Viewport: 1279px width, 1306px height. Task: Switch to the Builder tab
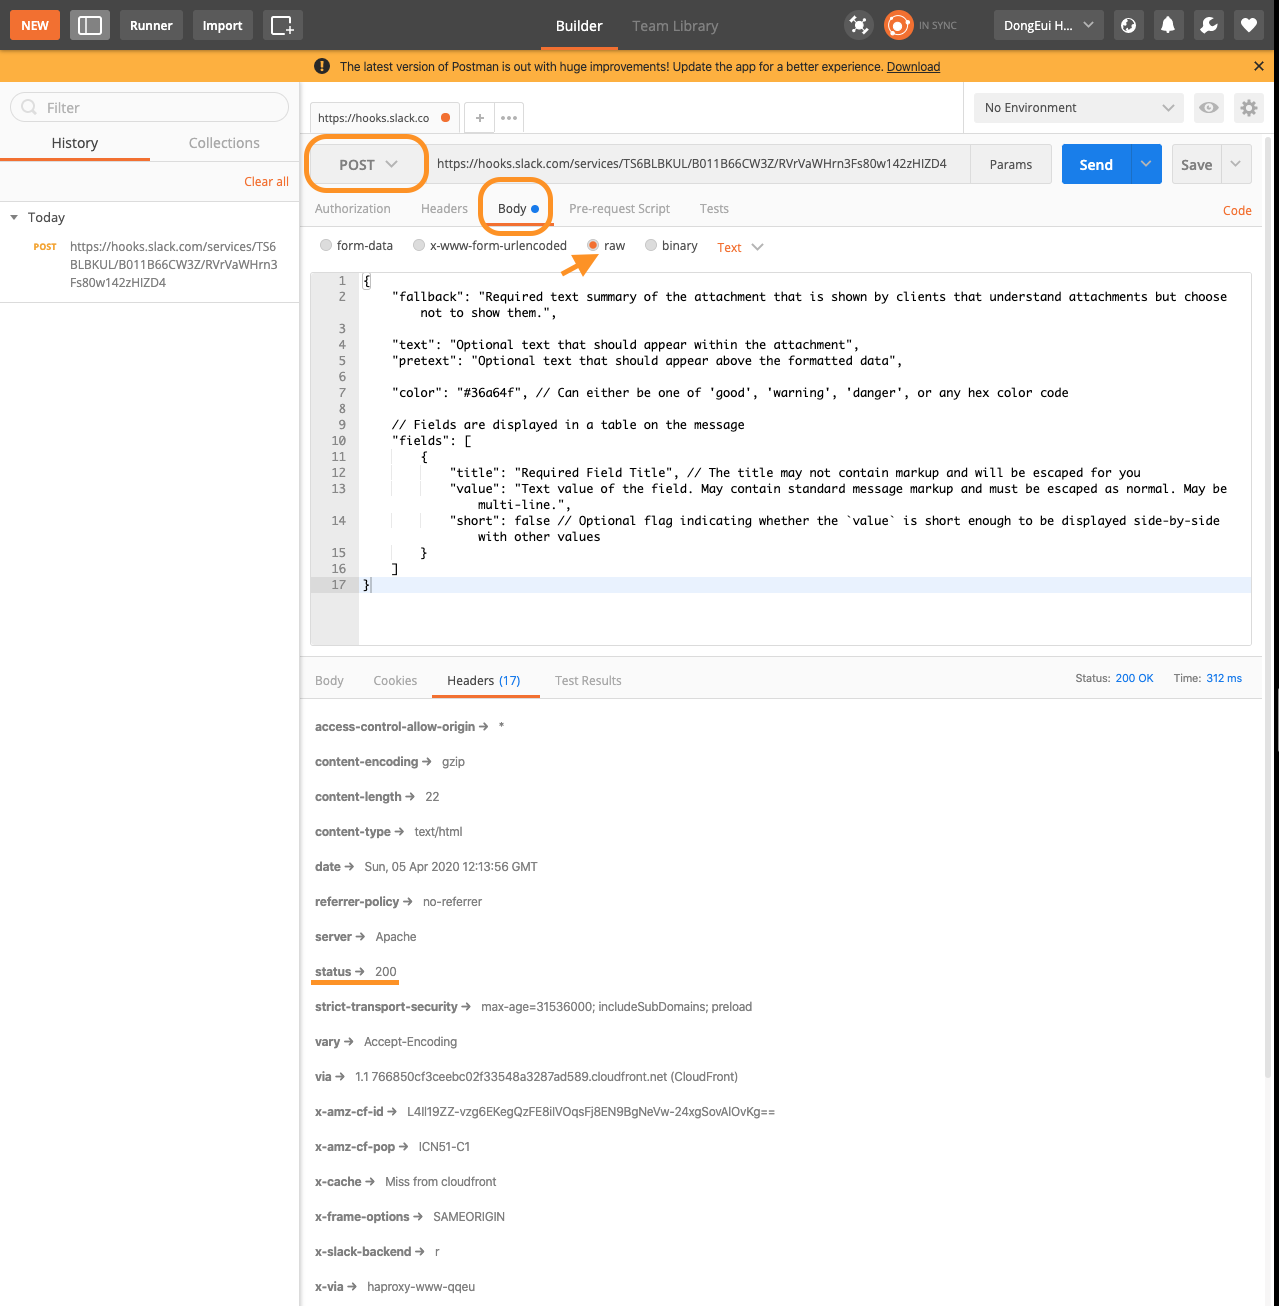[579, 26]
